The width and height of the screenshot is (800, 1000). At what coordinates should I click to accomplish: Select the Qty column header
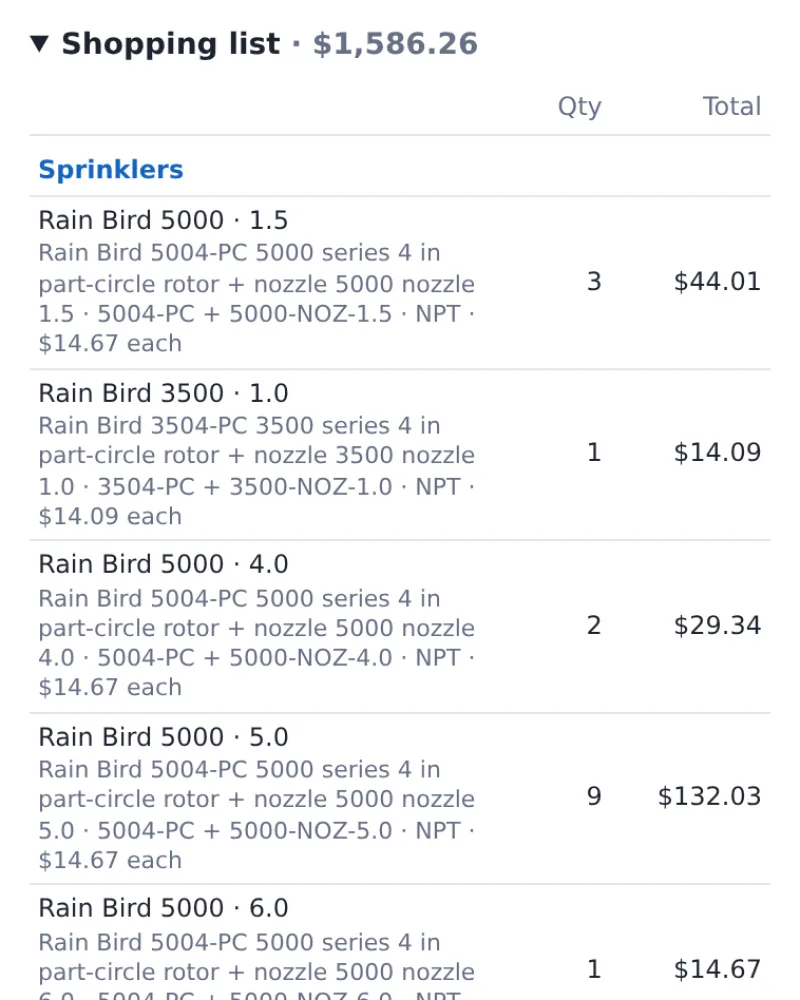coord(579,107)
